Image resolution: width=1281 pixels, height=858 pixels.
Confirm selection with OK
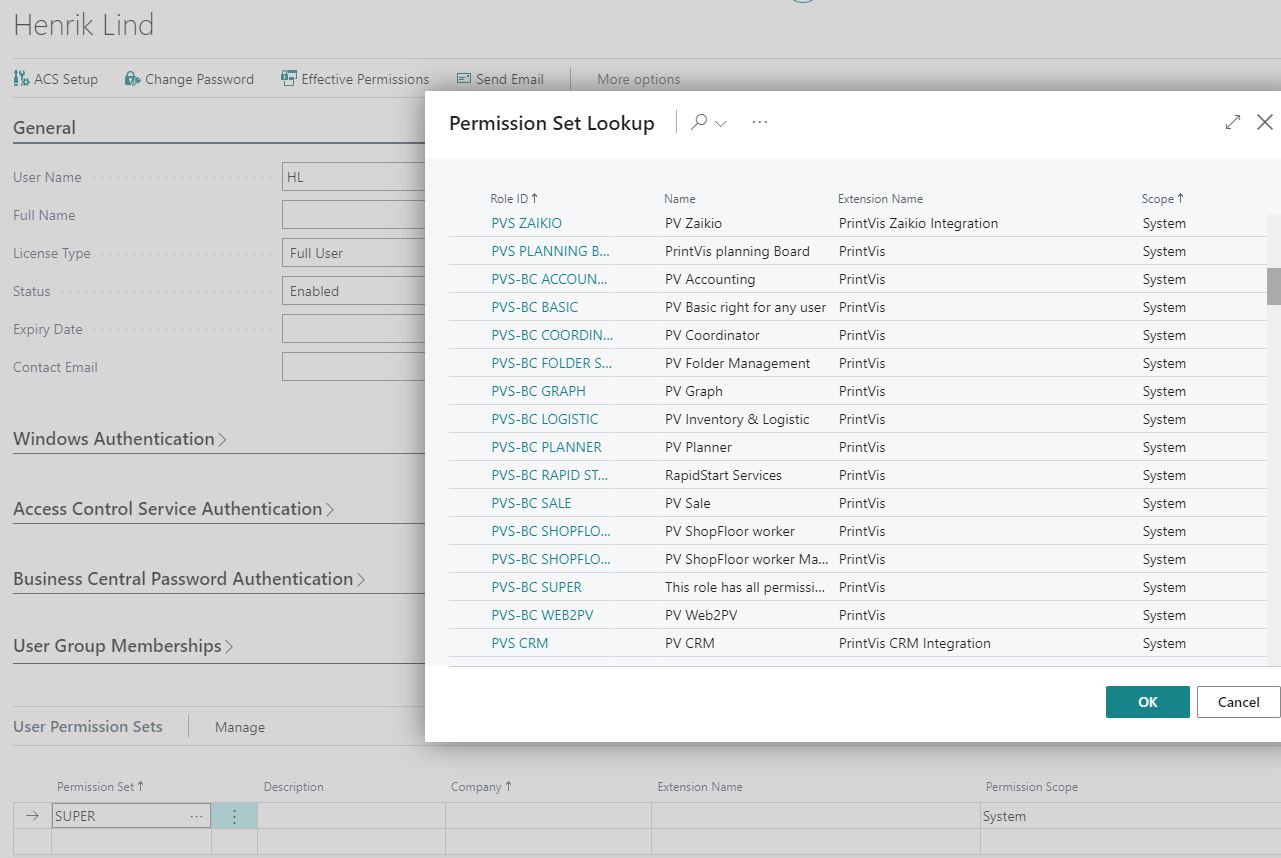pos(1146,701)
